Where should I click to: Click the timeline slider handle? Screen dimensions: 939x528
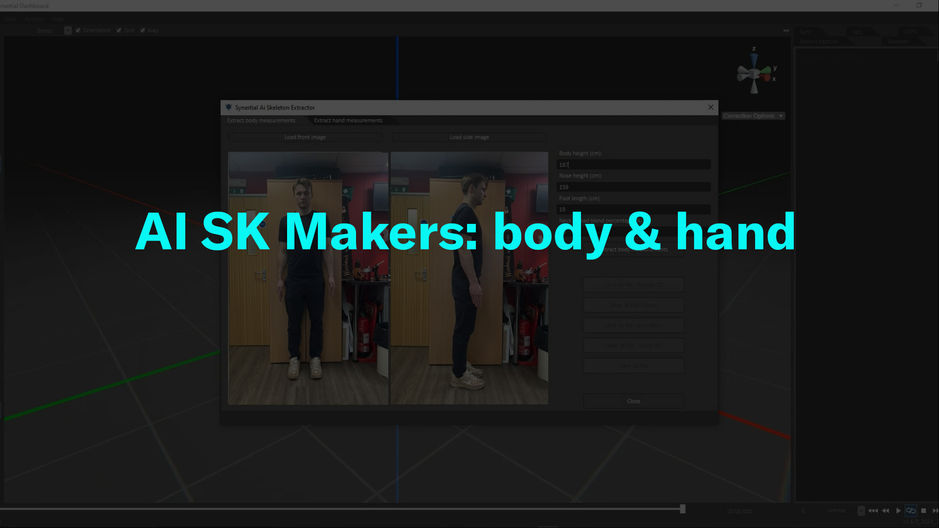coord(682,509)
